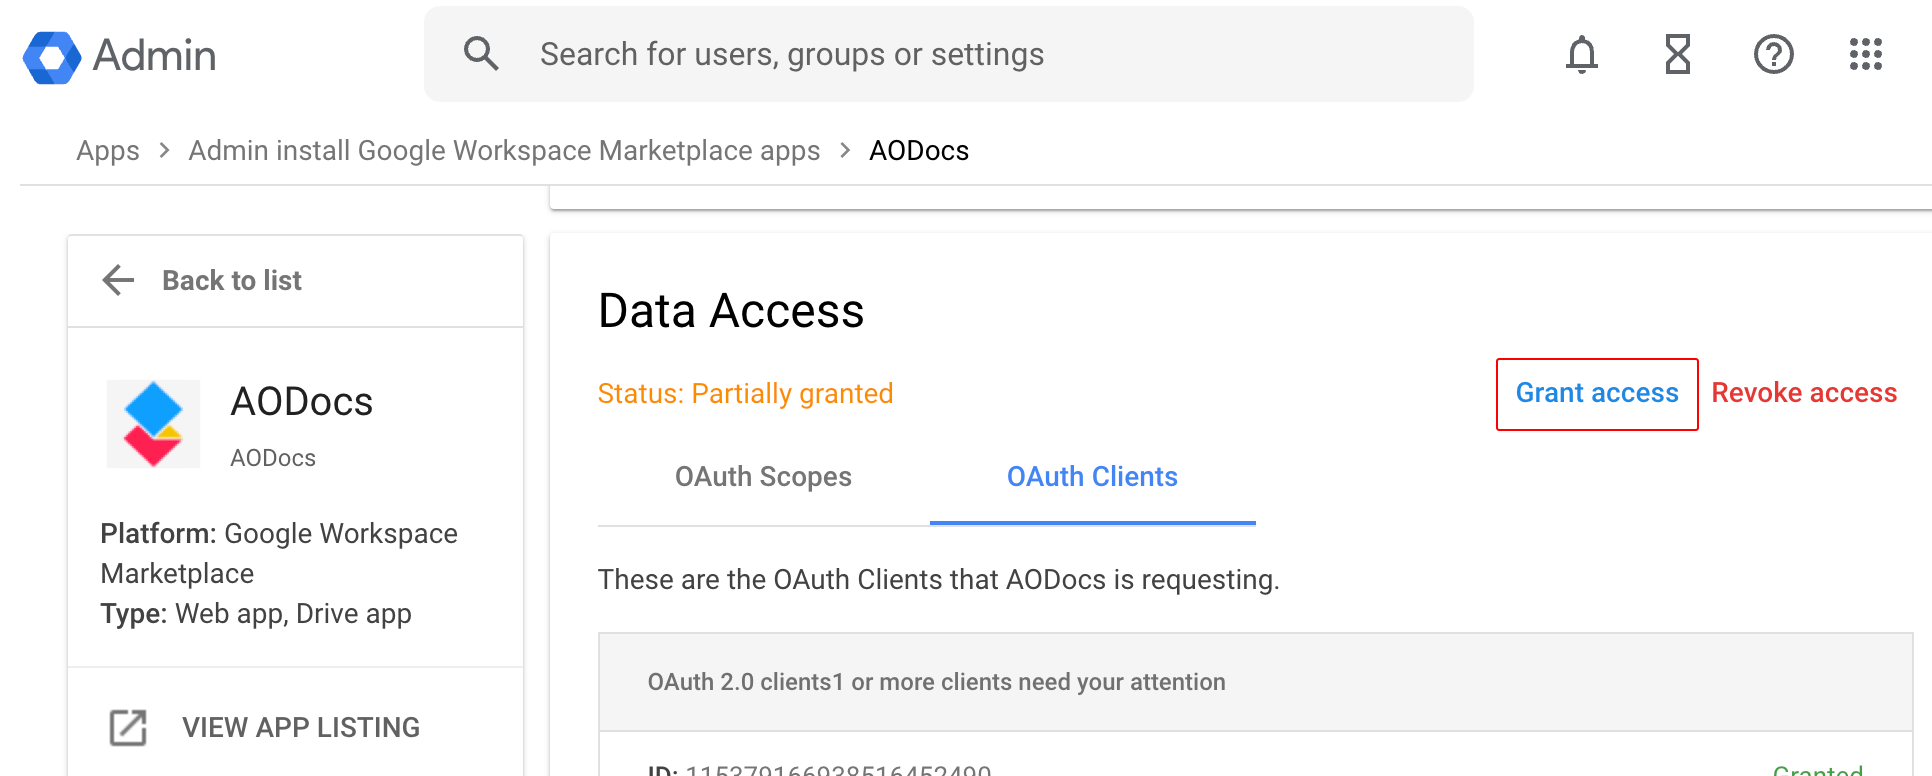
Task: Click the Back to list label
Action: pyautogui.click(x=232, y=281)
